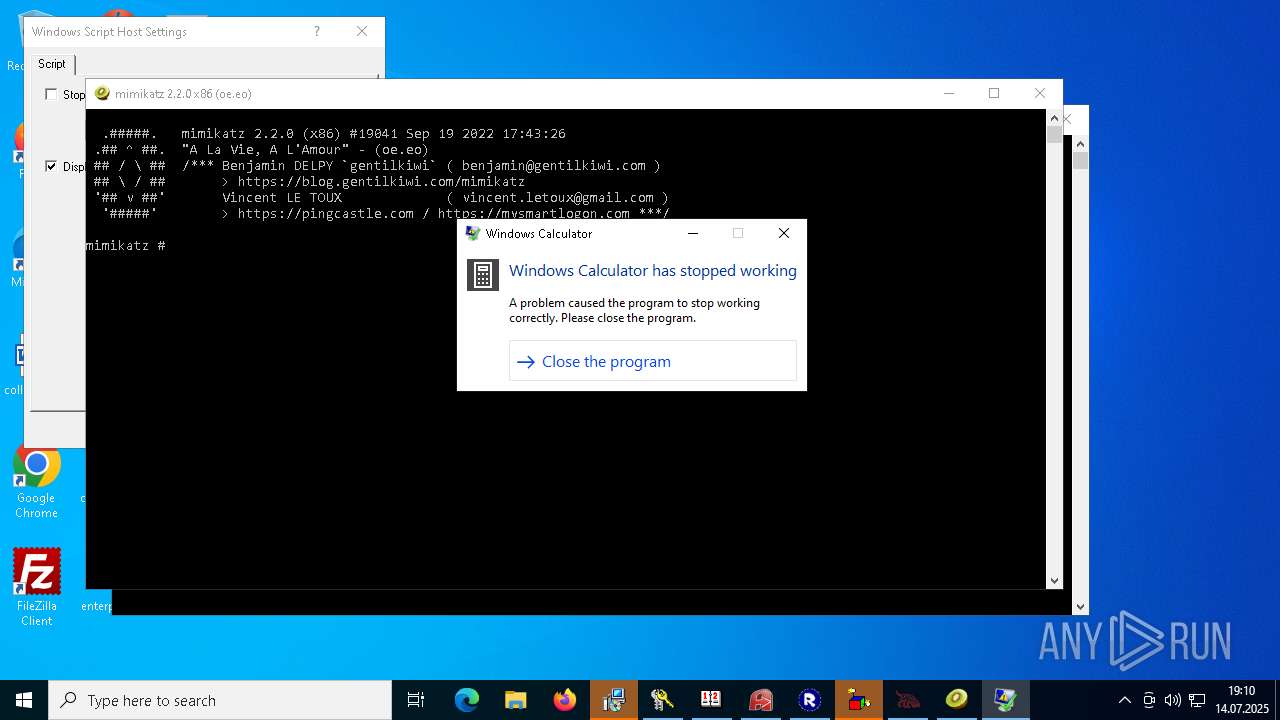Close the program in the Windows Calculator dialog
This screenshot has width=1280, height=720.
point(653,361)
